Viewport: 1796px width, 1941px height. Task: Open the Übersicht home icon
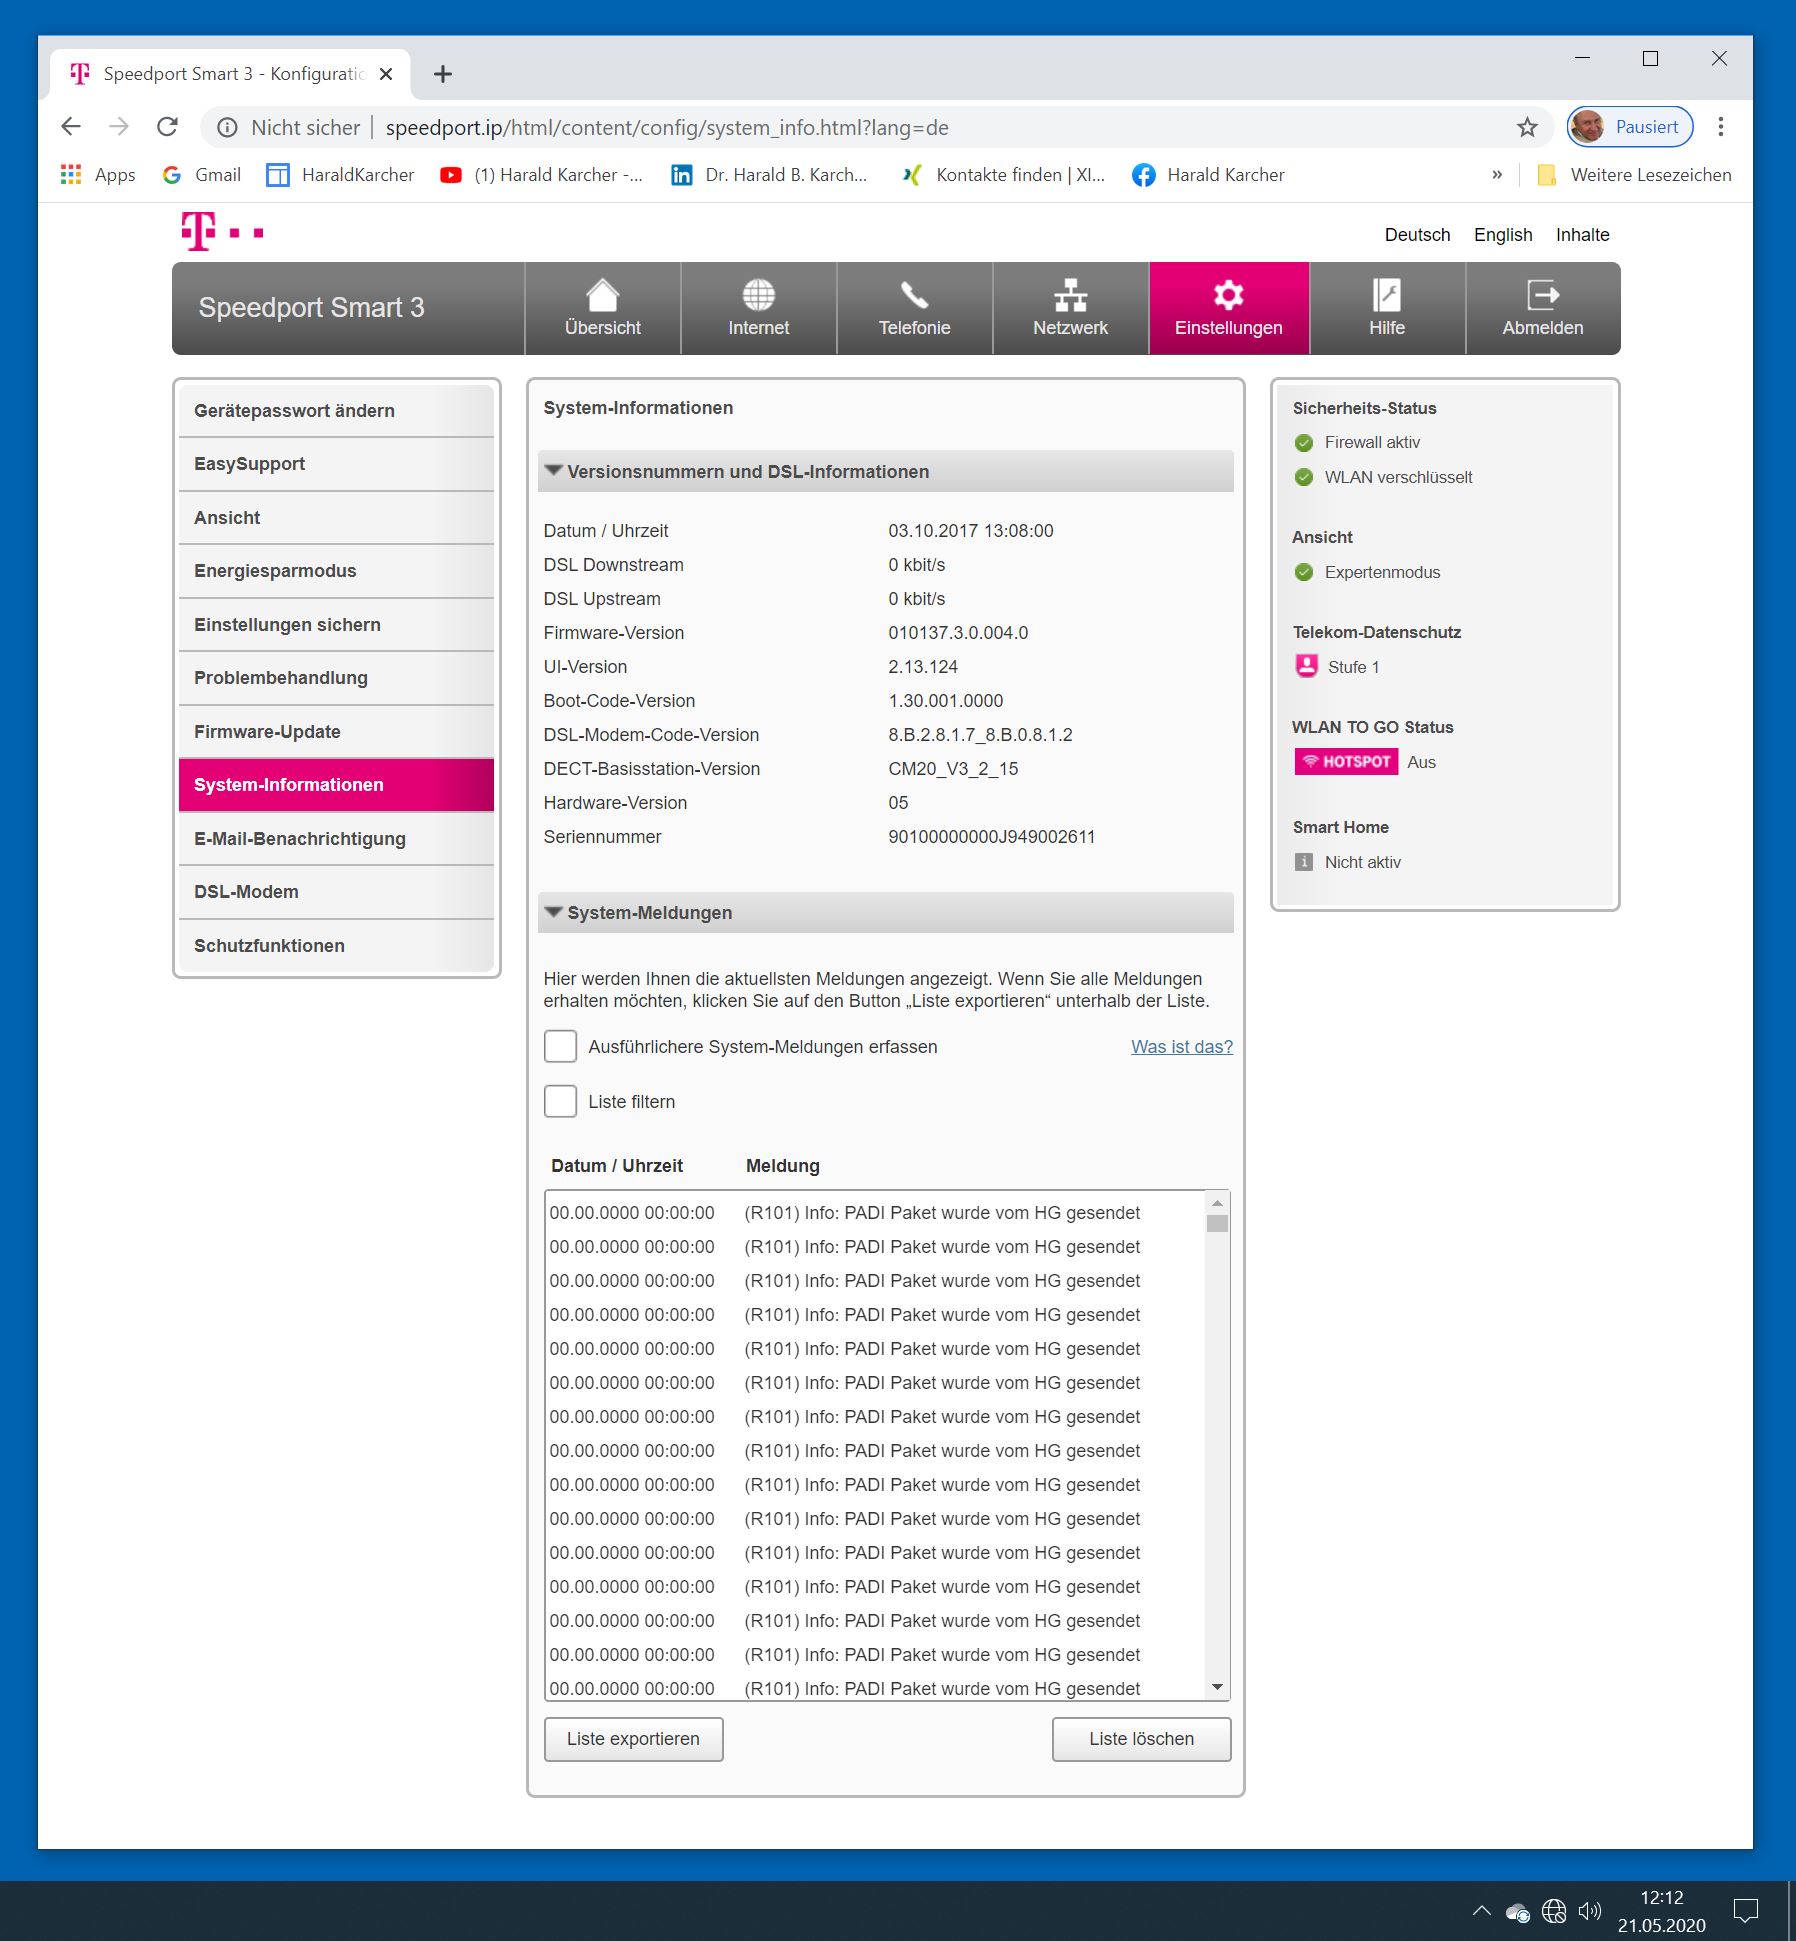602,295
